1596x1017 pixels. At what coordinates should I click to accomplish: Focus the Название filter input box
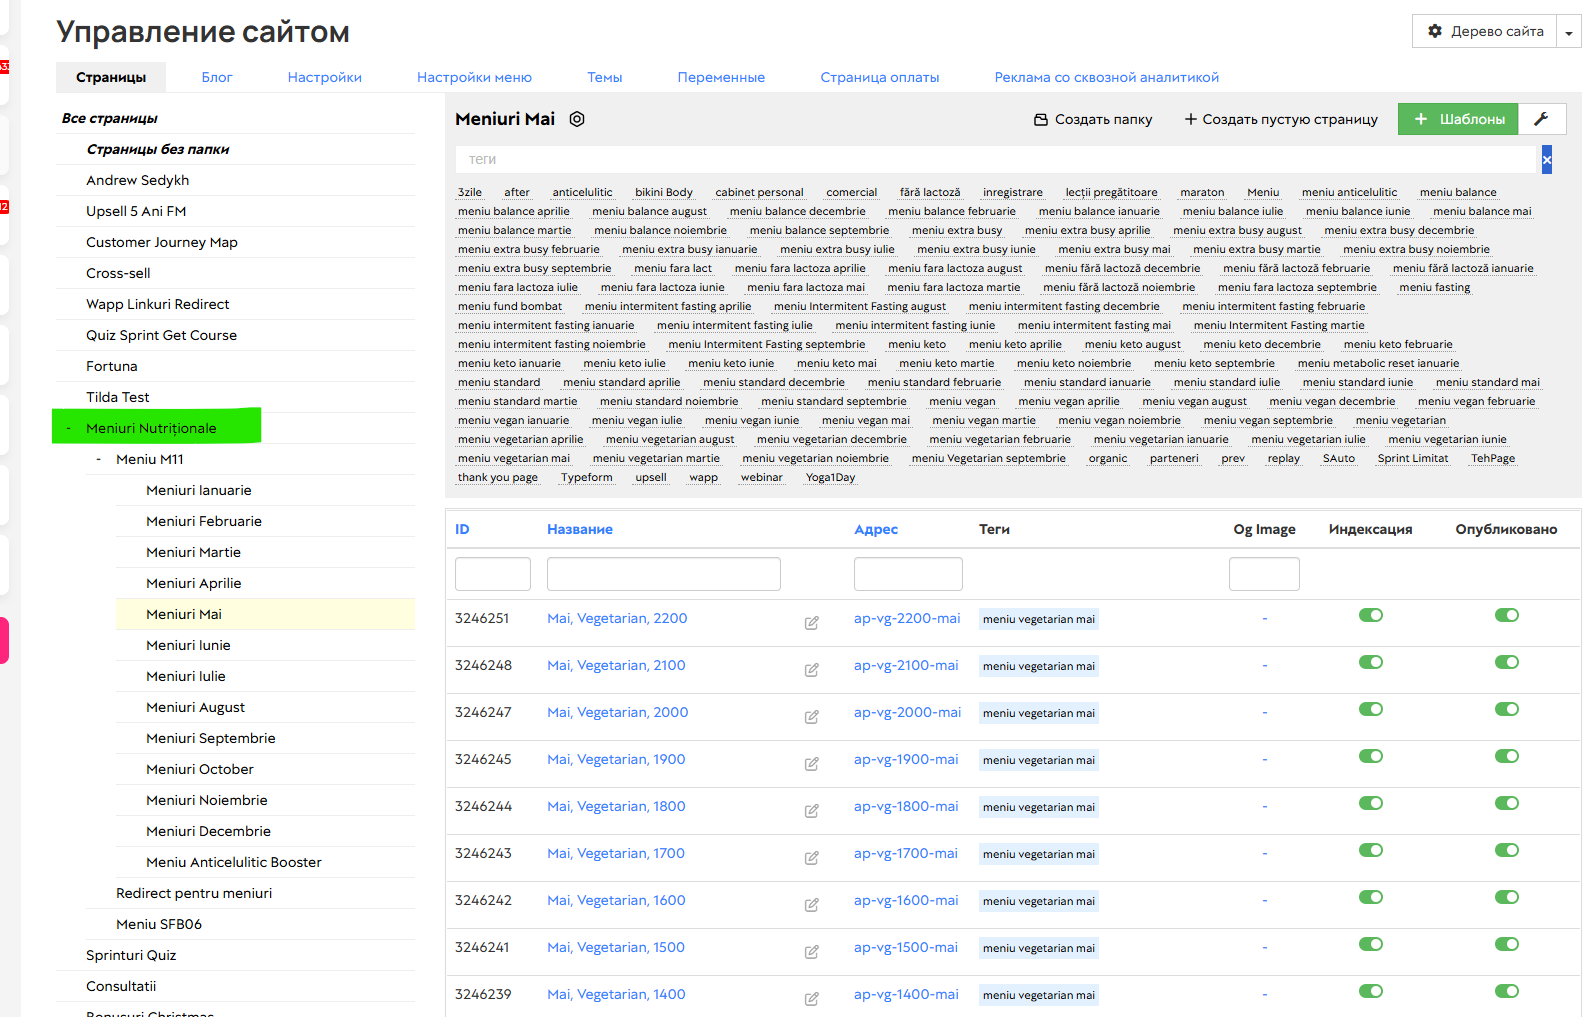point(664,574)
